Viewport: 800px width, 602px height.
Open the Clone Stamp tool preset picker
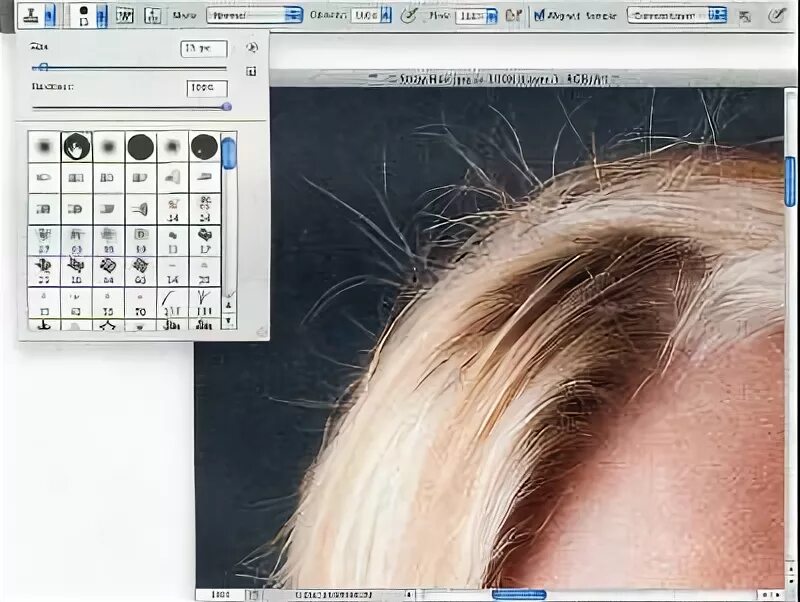click(x=31, y=15)
